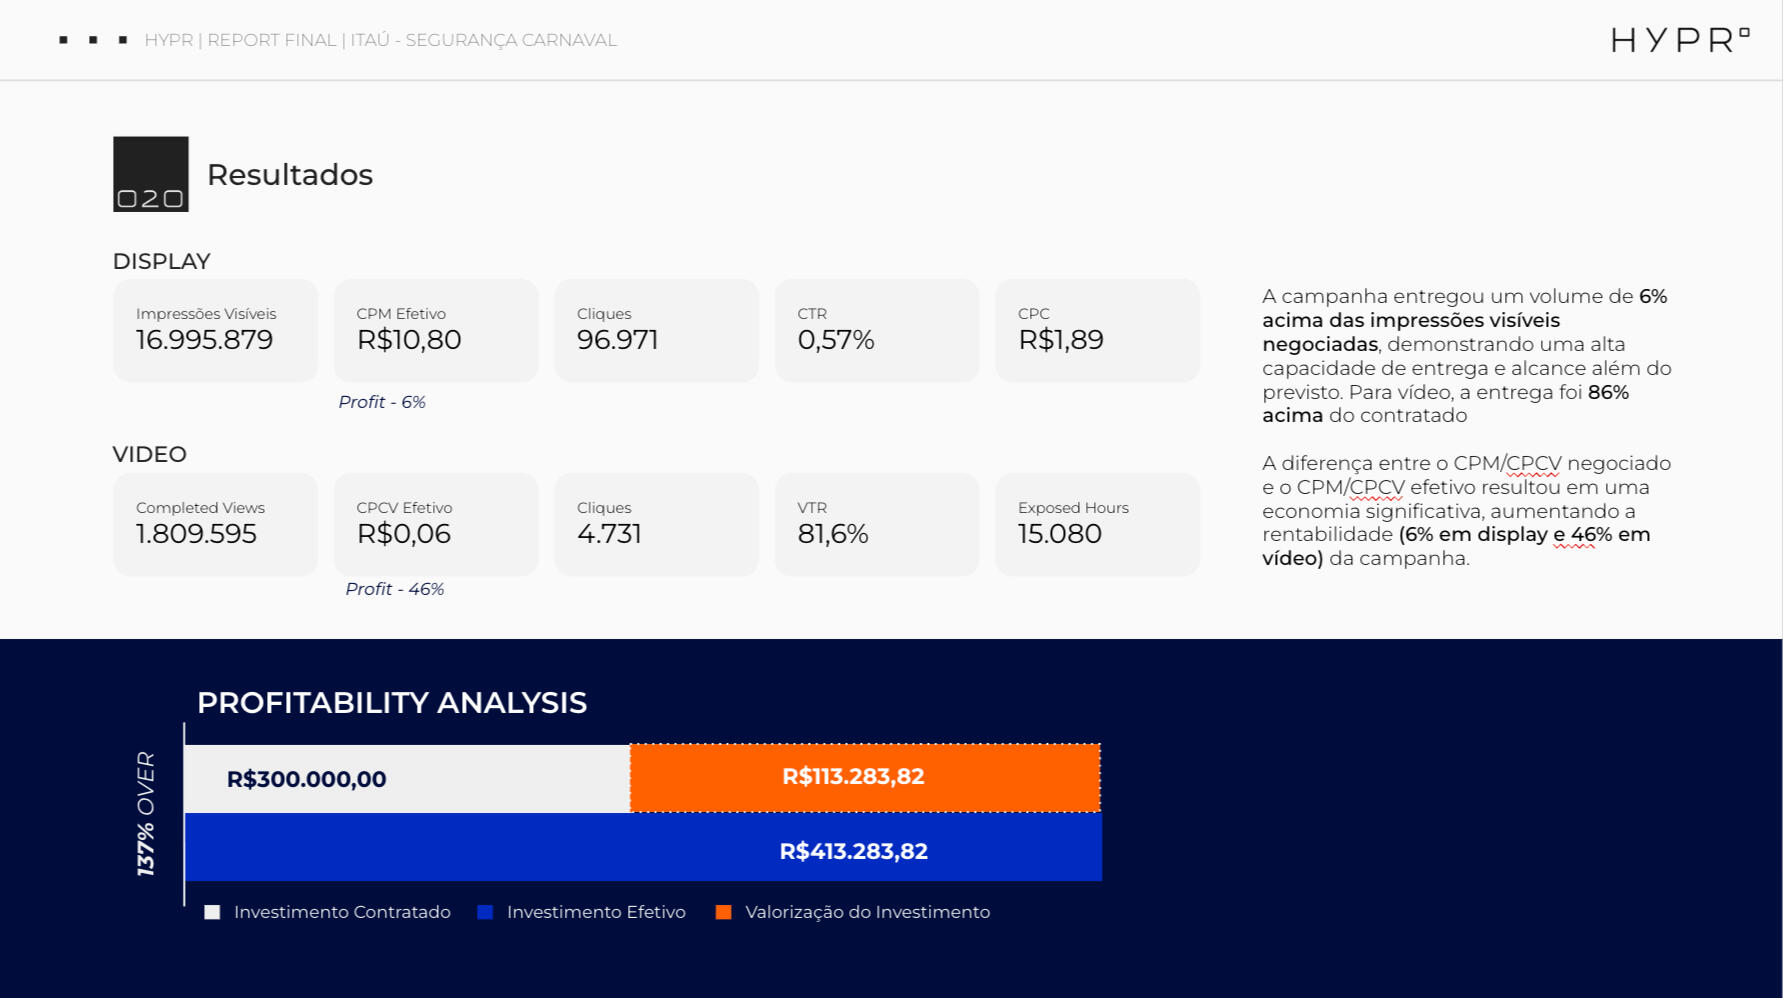Click the orange Valorização do Investimento legend square

(724, 912)
